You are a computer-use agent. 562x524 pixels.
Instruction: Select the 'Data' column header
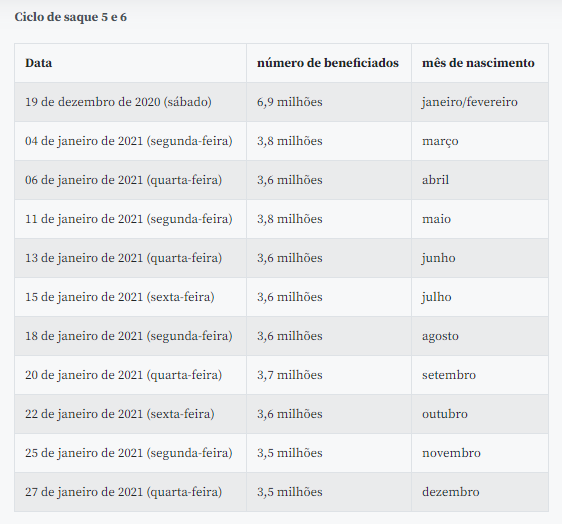click(x=130, y=63)
